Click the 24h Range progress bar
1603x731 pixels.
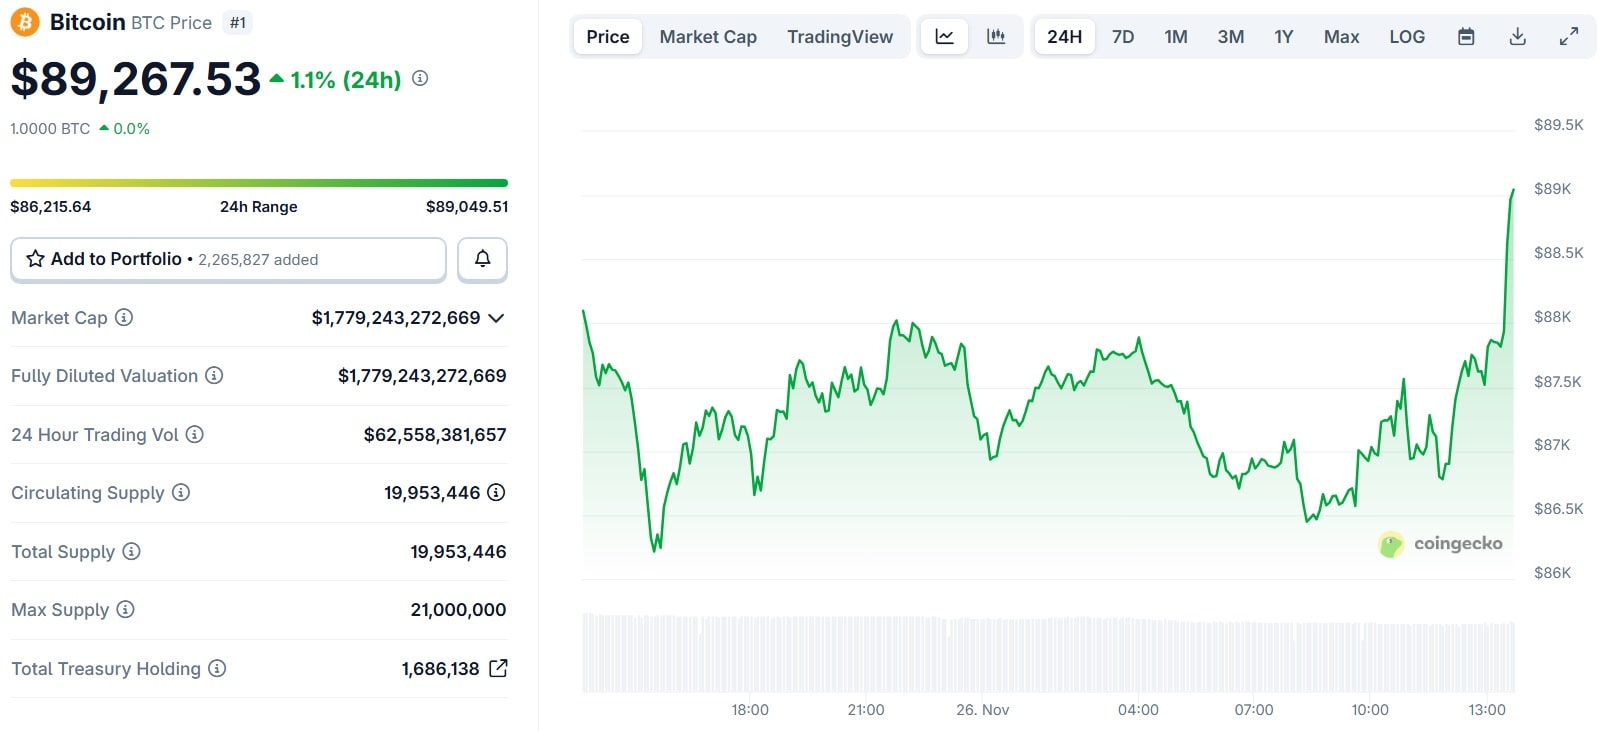pos(259,183)
